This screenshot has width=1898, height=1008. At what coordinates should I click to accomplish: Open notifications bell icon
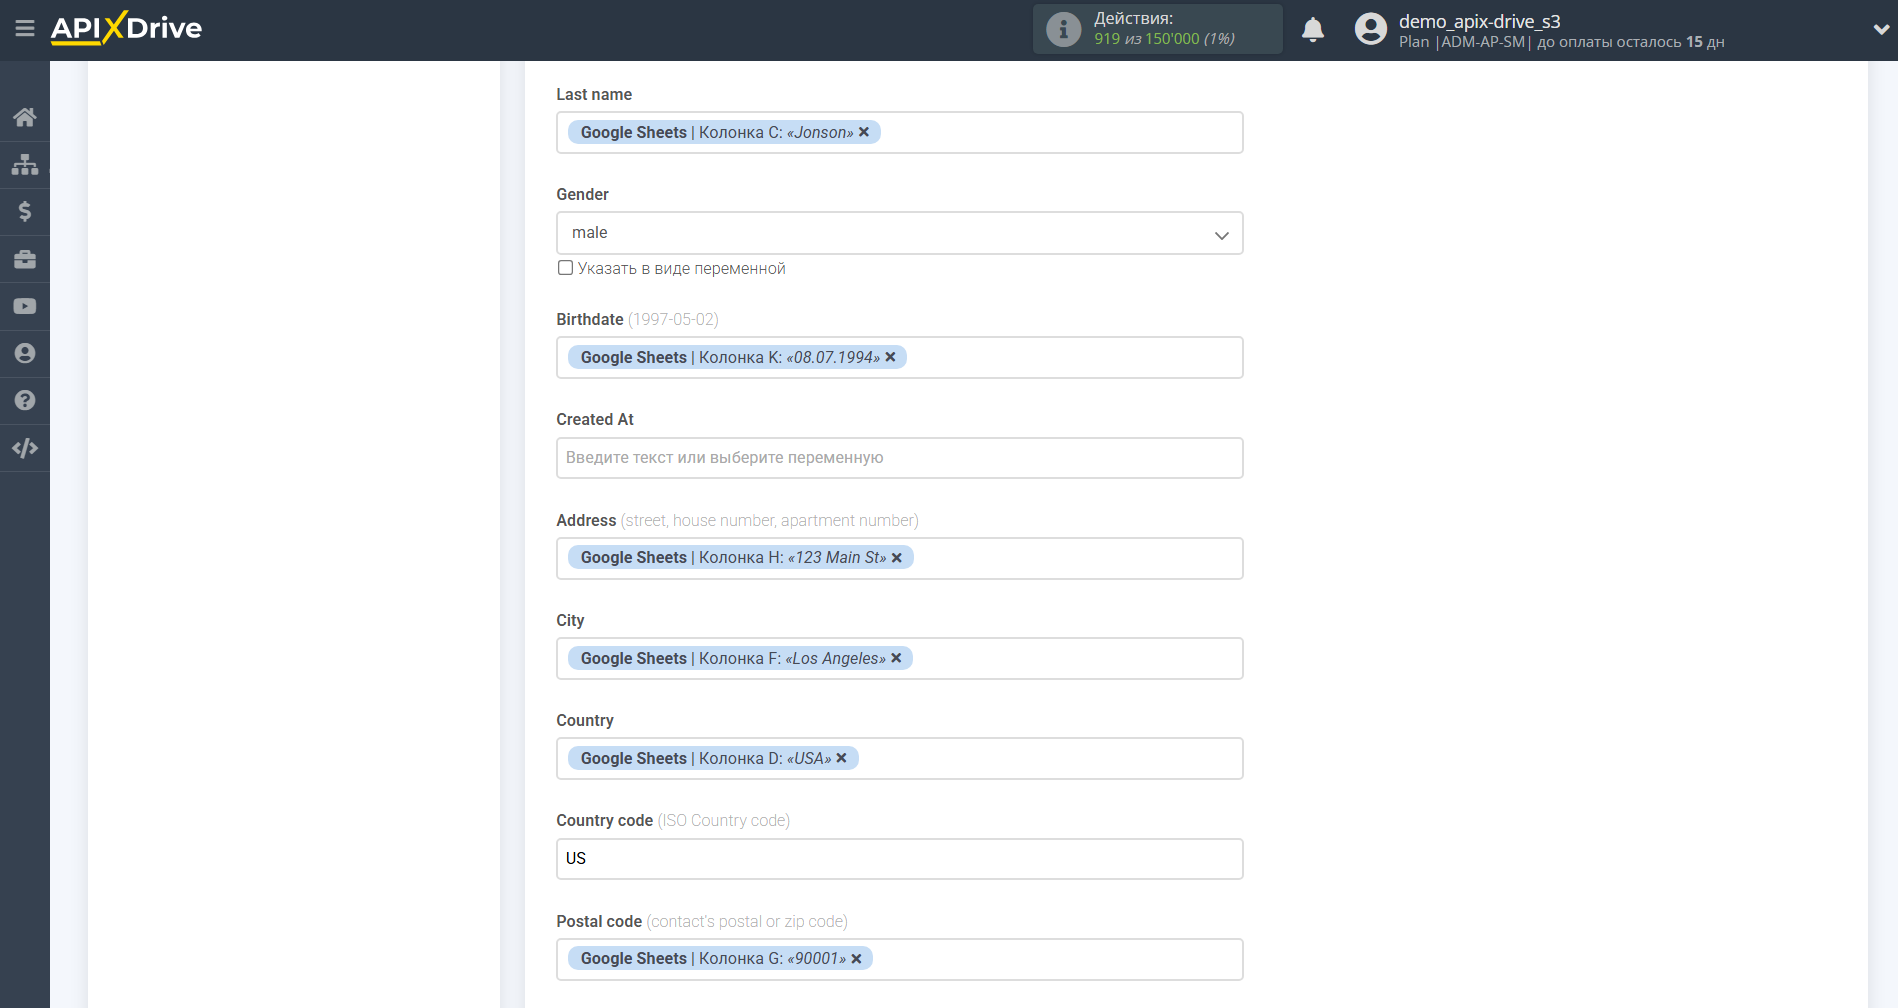1313,30
